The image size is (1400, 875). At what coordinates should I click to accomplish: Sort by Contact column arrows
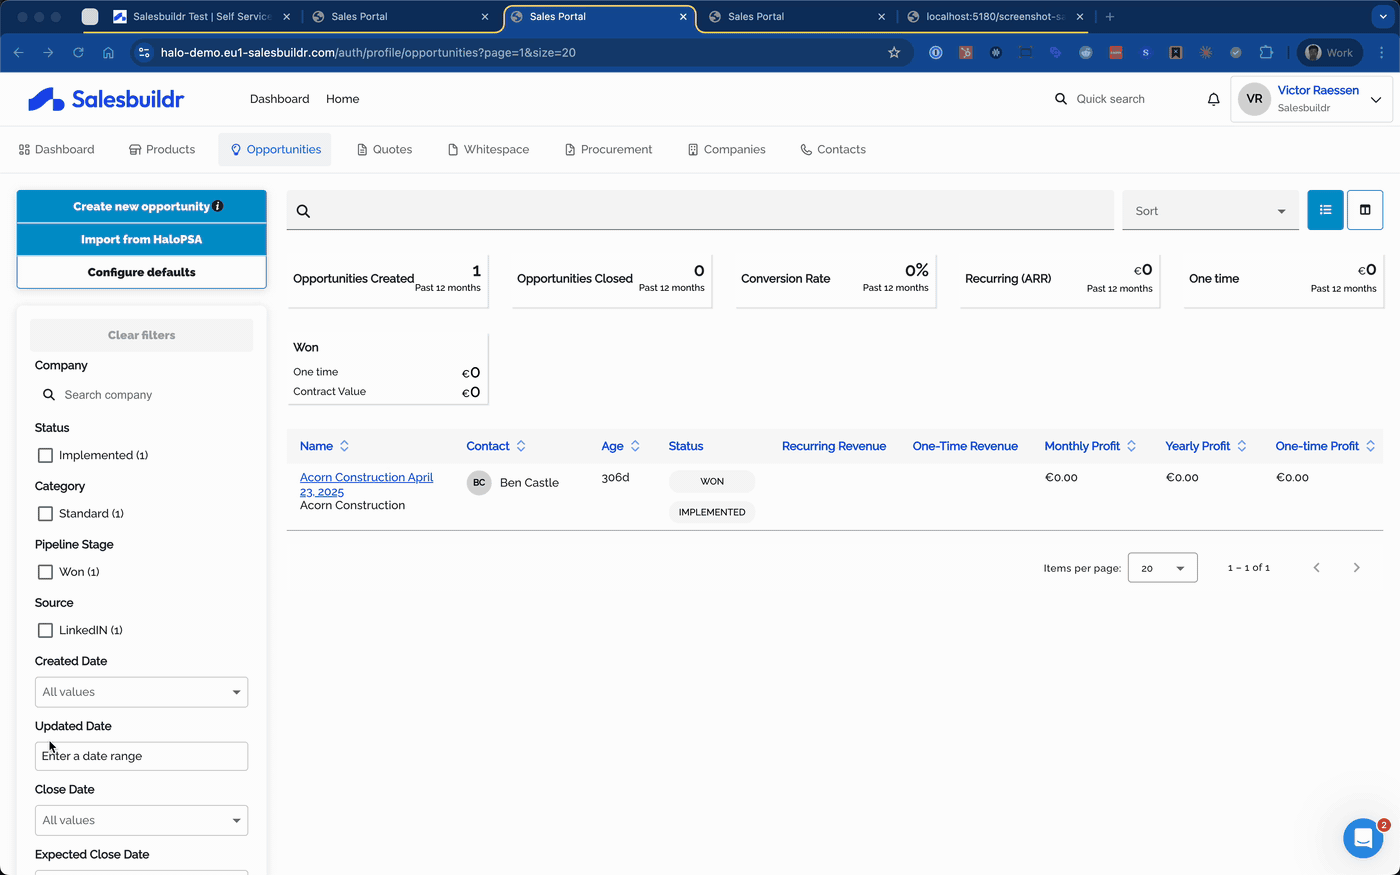[521, 446]
